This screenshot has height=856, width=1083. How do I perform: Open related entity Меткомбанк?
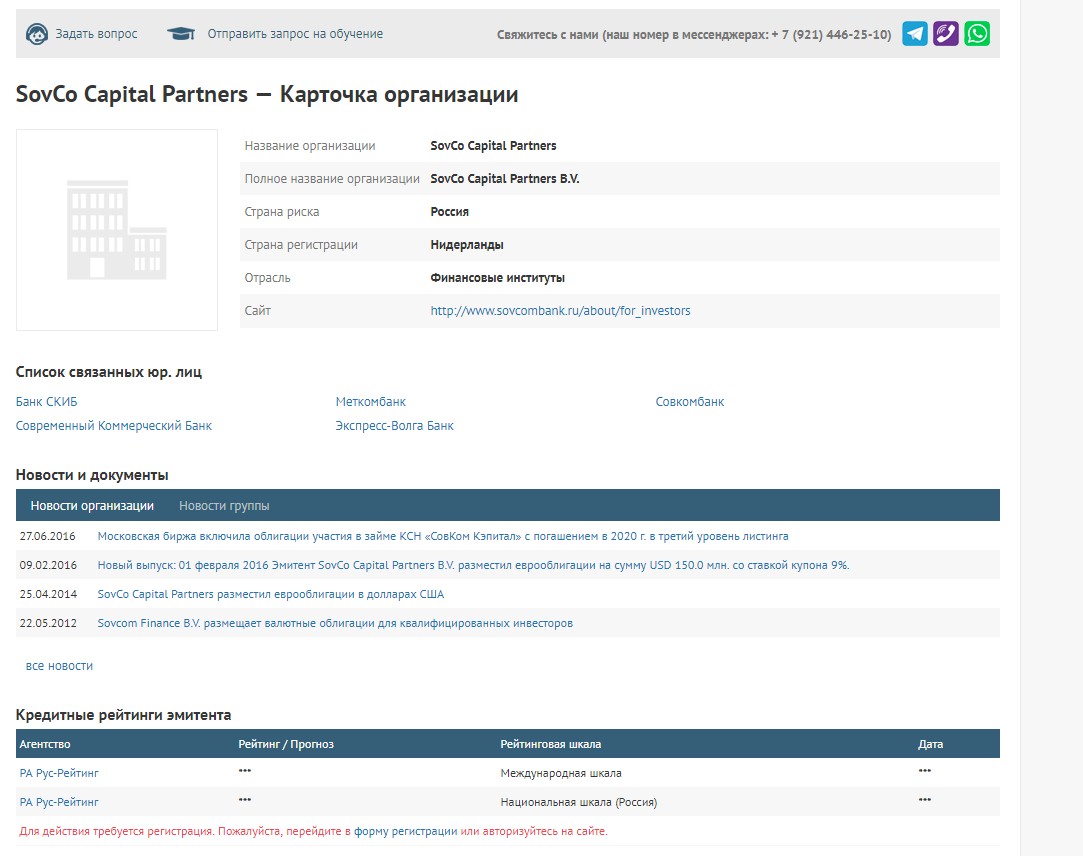370,401
